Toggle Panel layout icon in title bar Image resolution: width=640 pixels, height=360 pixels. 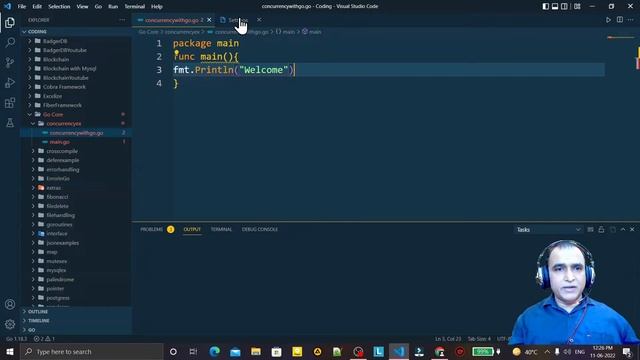click(555, 6)
